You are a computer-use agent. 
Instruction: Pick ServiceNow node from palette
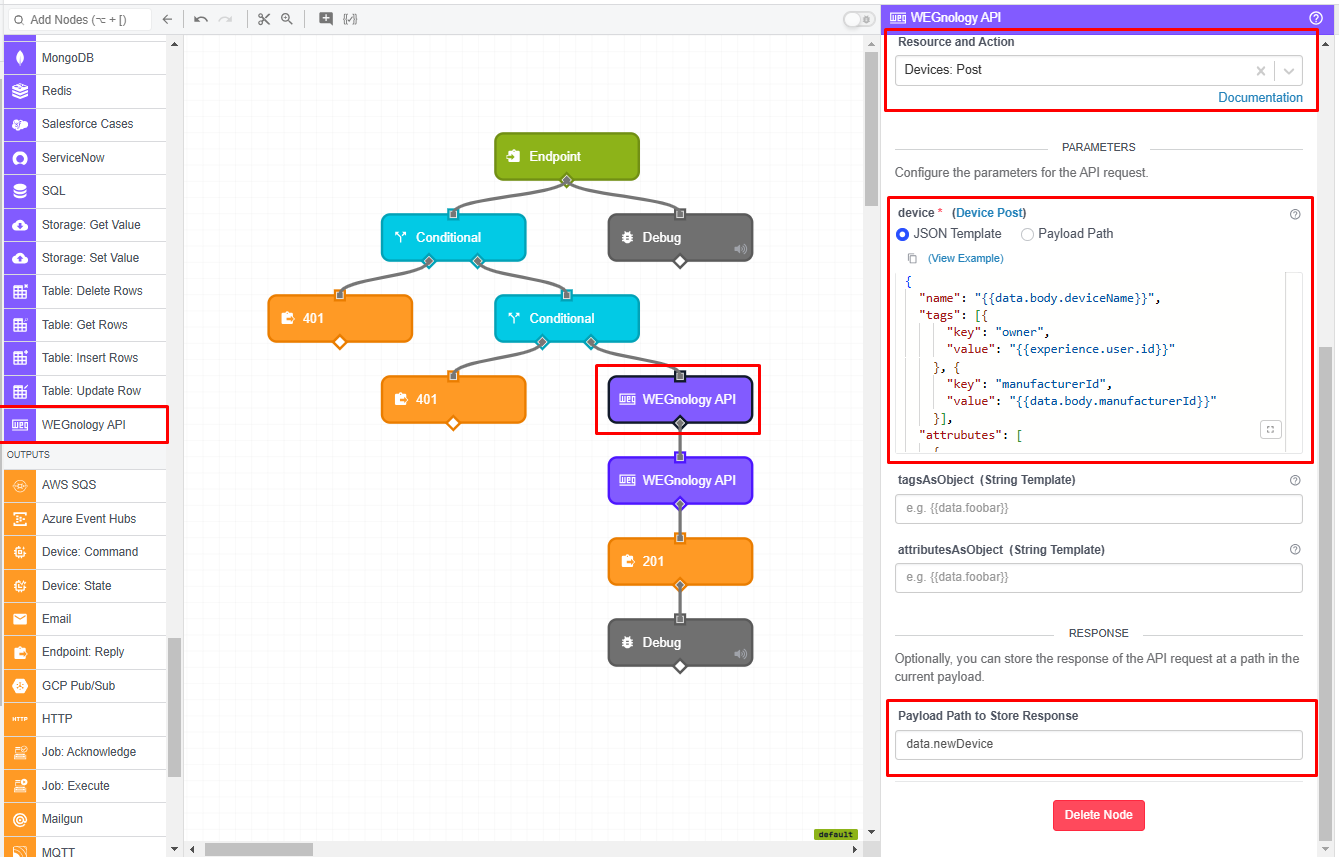[x=84, y=158]
